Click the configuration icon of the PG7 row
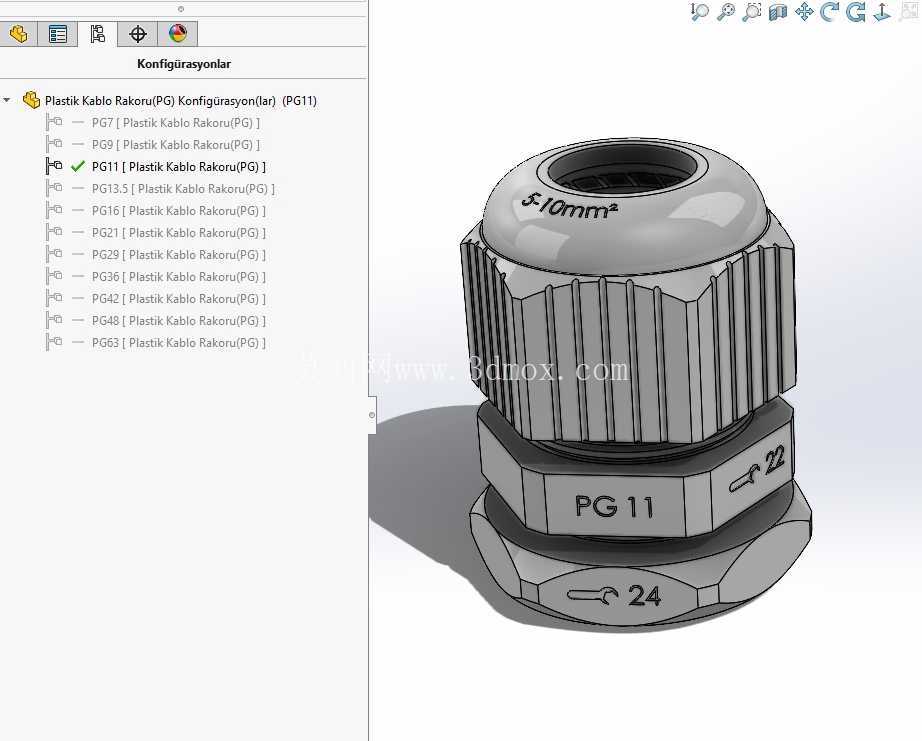 point(55,122)
